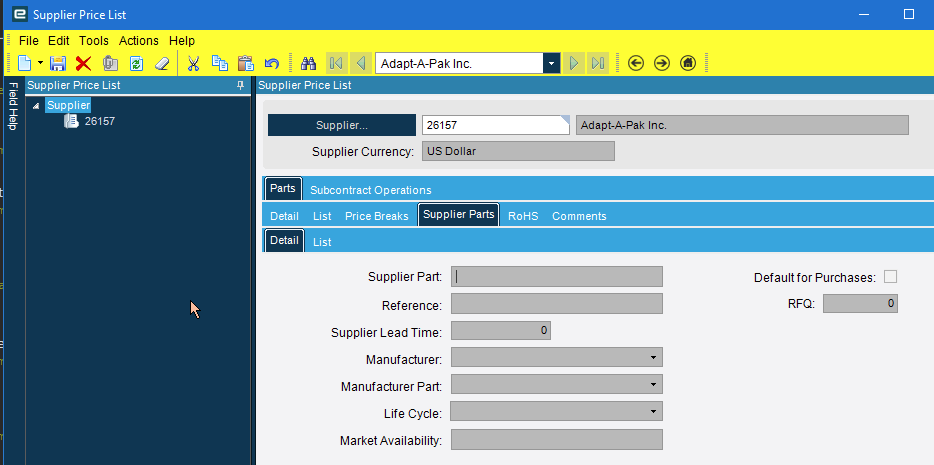Image resolution: width=934 pixels, height=465 pixels.
Task: Click the Adapt-A-Pak Inc. supplier name field
Action: pos(742,125)
